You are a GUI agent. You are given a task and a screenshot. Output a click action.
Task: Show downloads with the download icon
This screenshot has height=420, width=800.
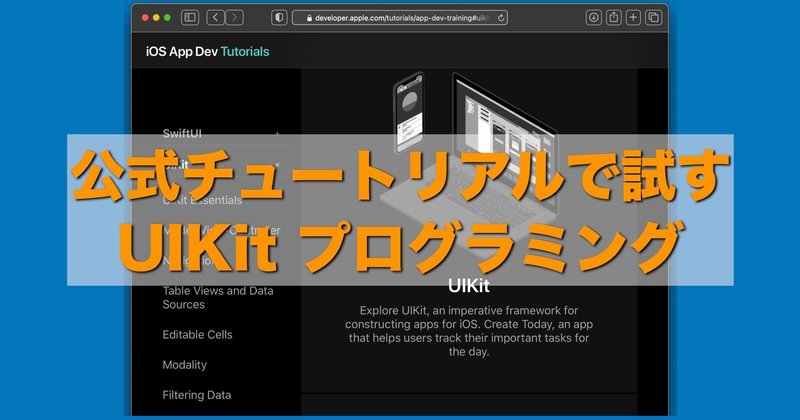click(x=593, y=17)
